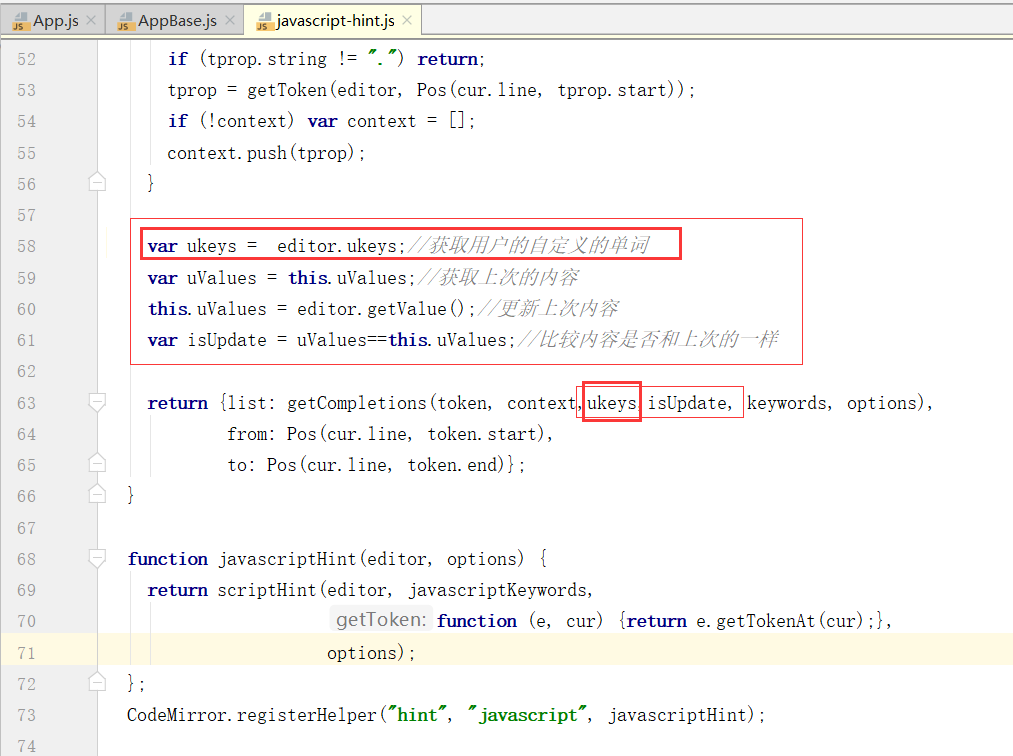Close the AppBase.js tab

tap(230, 21)
